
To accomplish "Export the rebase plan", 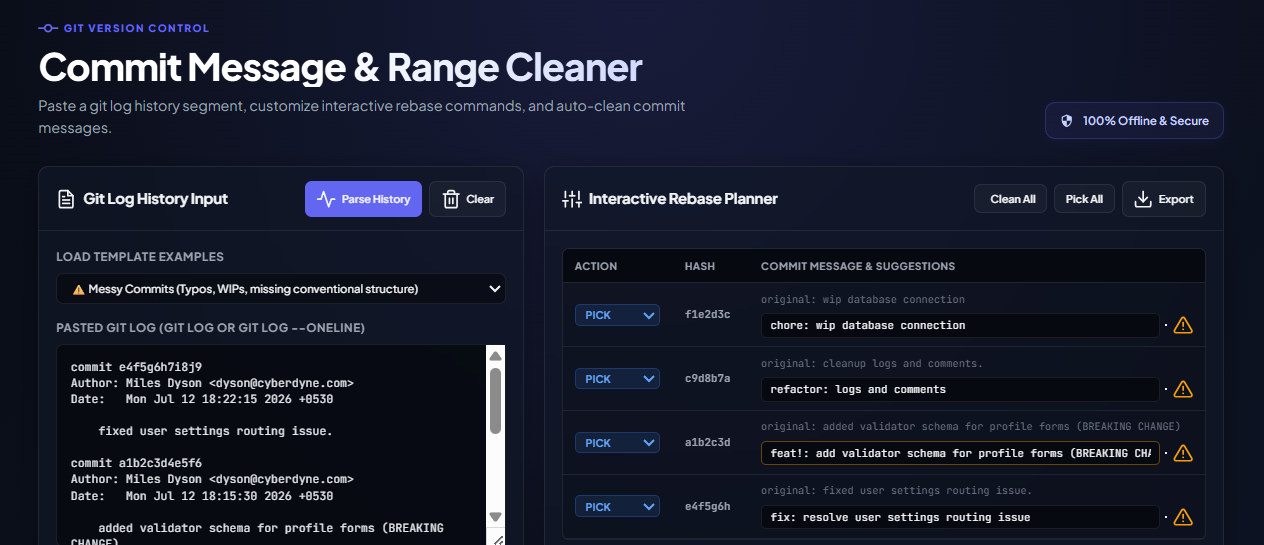I will coord(1164,199).
